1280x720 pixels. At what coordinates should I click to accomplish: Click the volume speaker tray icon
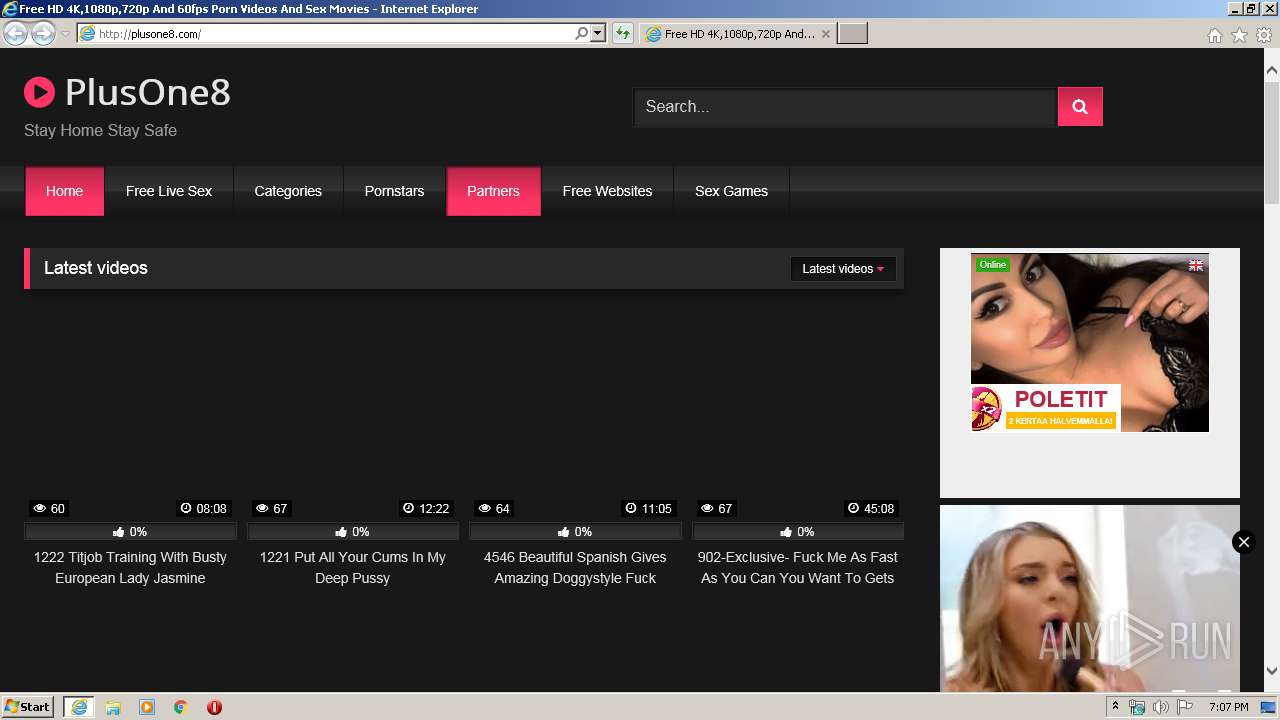(x=1161, y=707)
